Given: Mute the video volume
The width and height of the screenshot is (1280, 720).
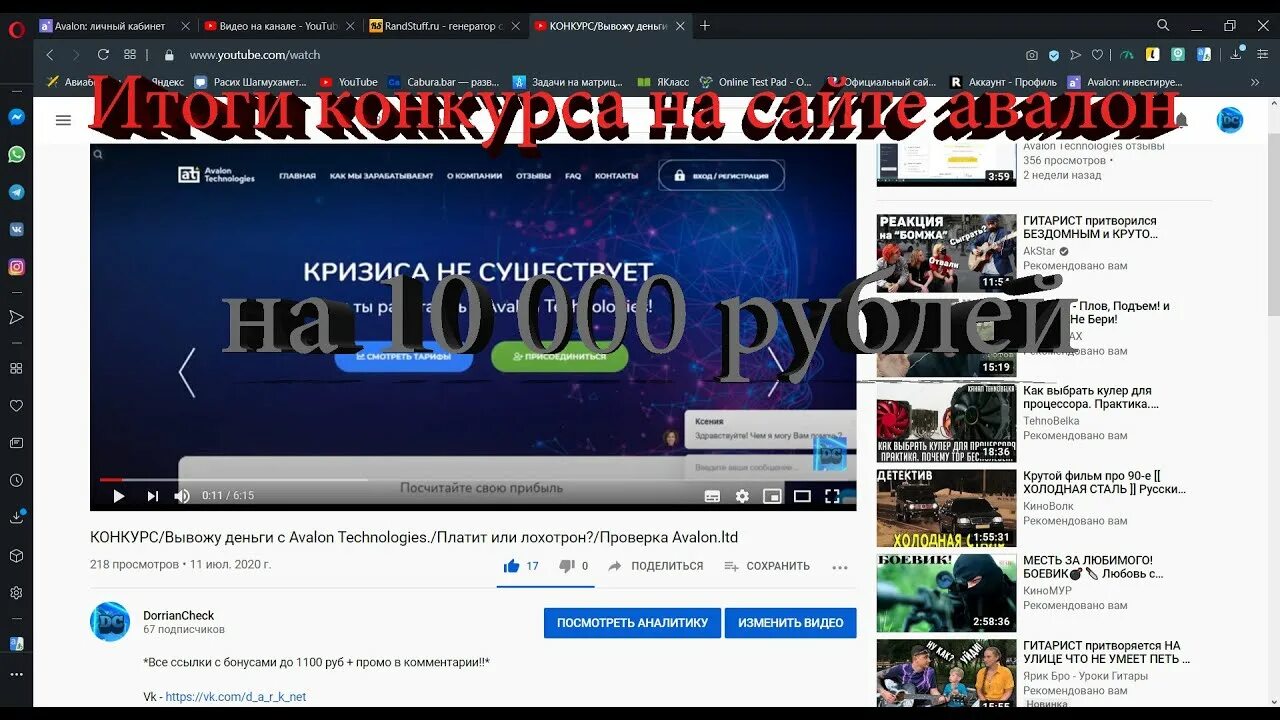Looking at the screenshot, I should pyautogui.click(x=182, y=496).
